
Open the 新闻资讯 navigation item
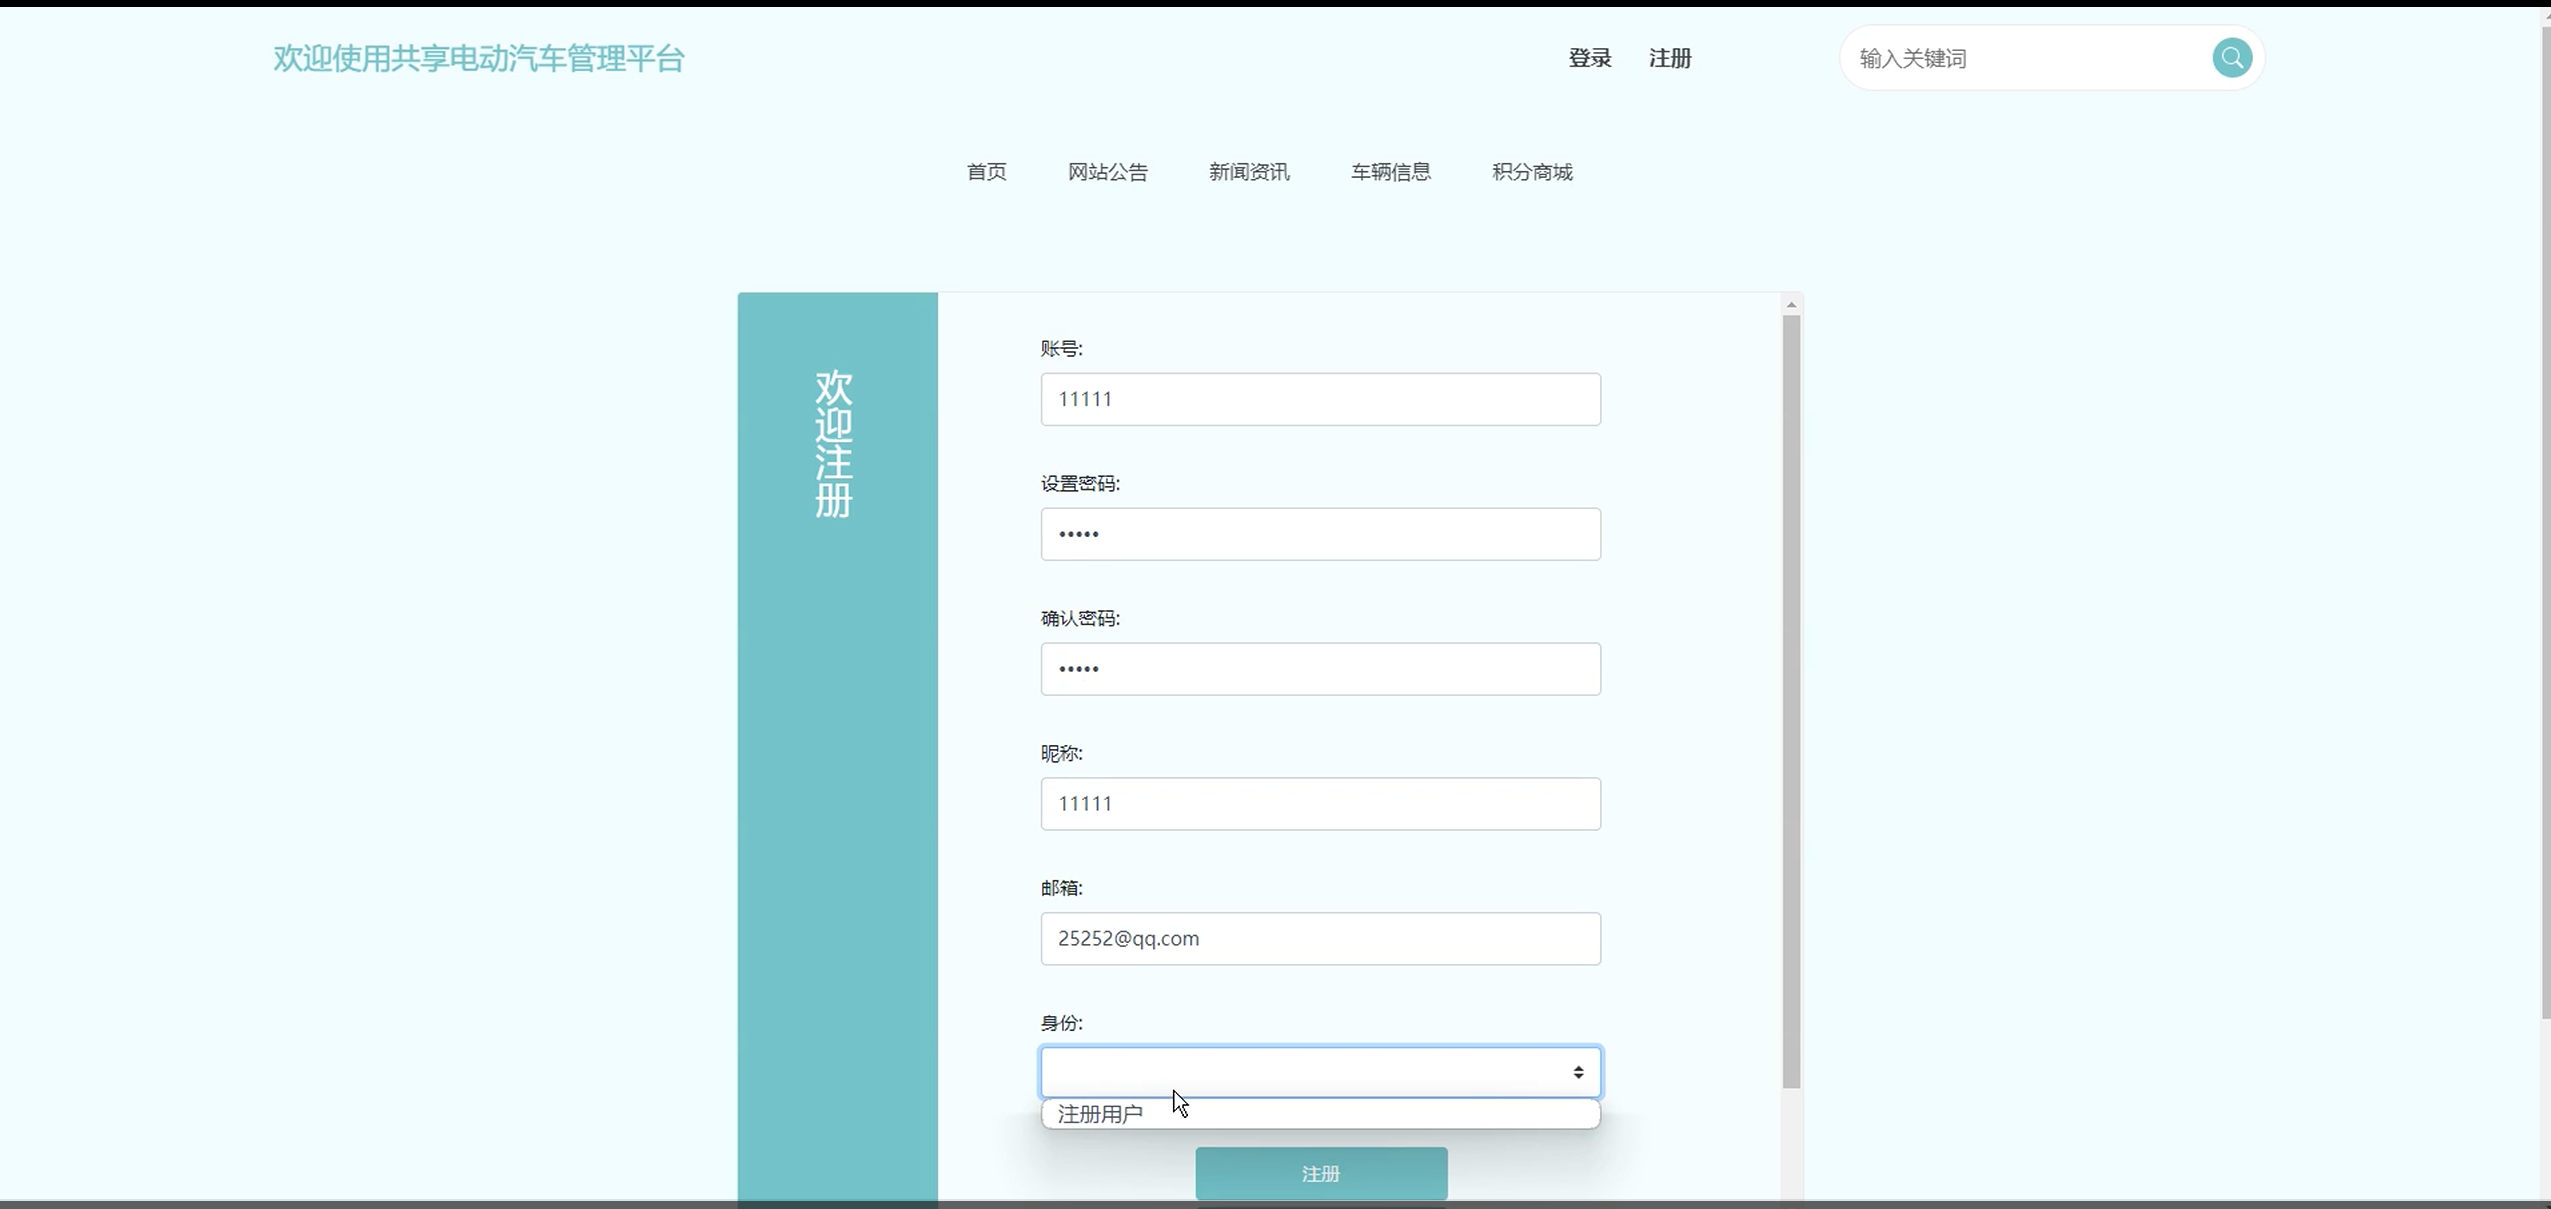[x=1249, y=172]
